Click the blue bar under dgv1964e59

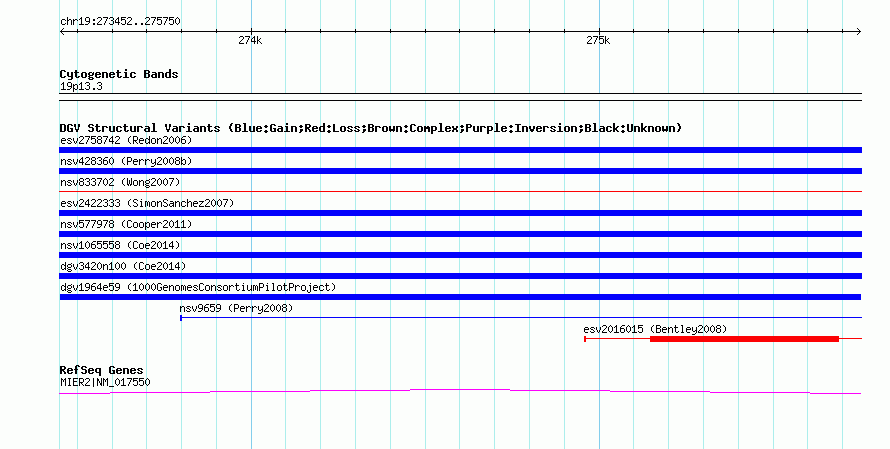click(x=460, y=297)
